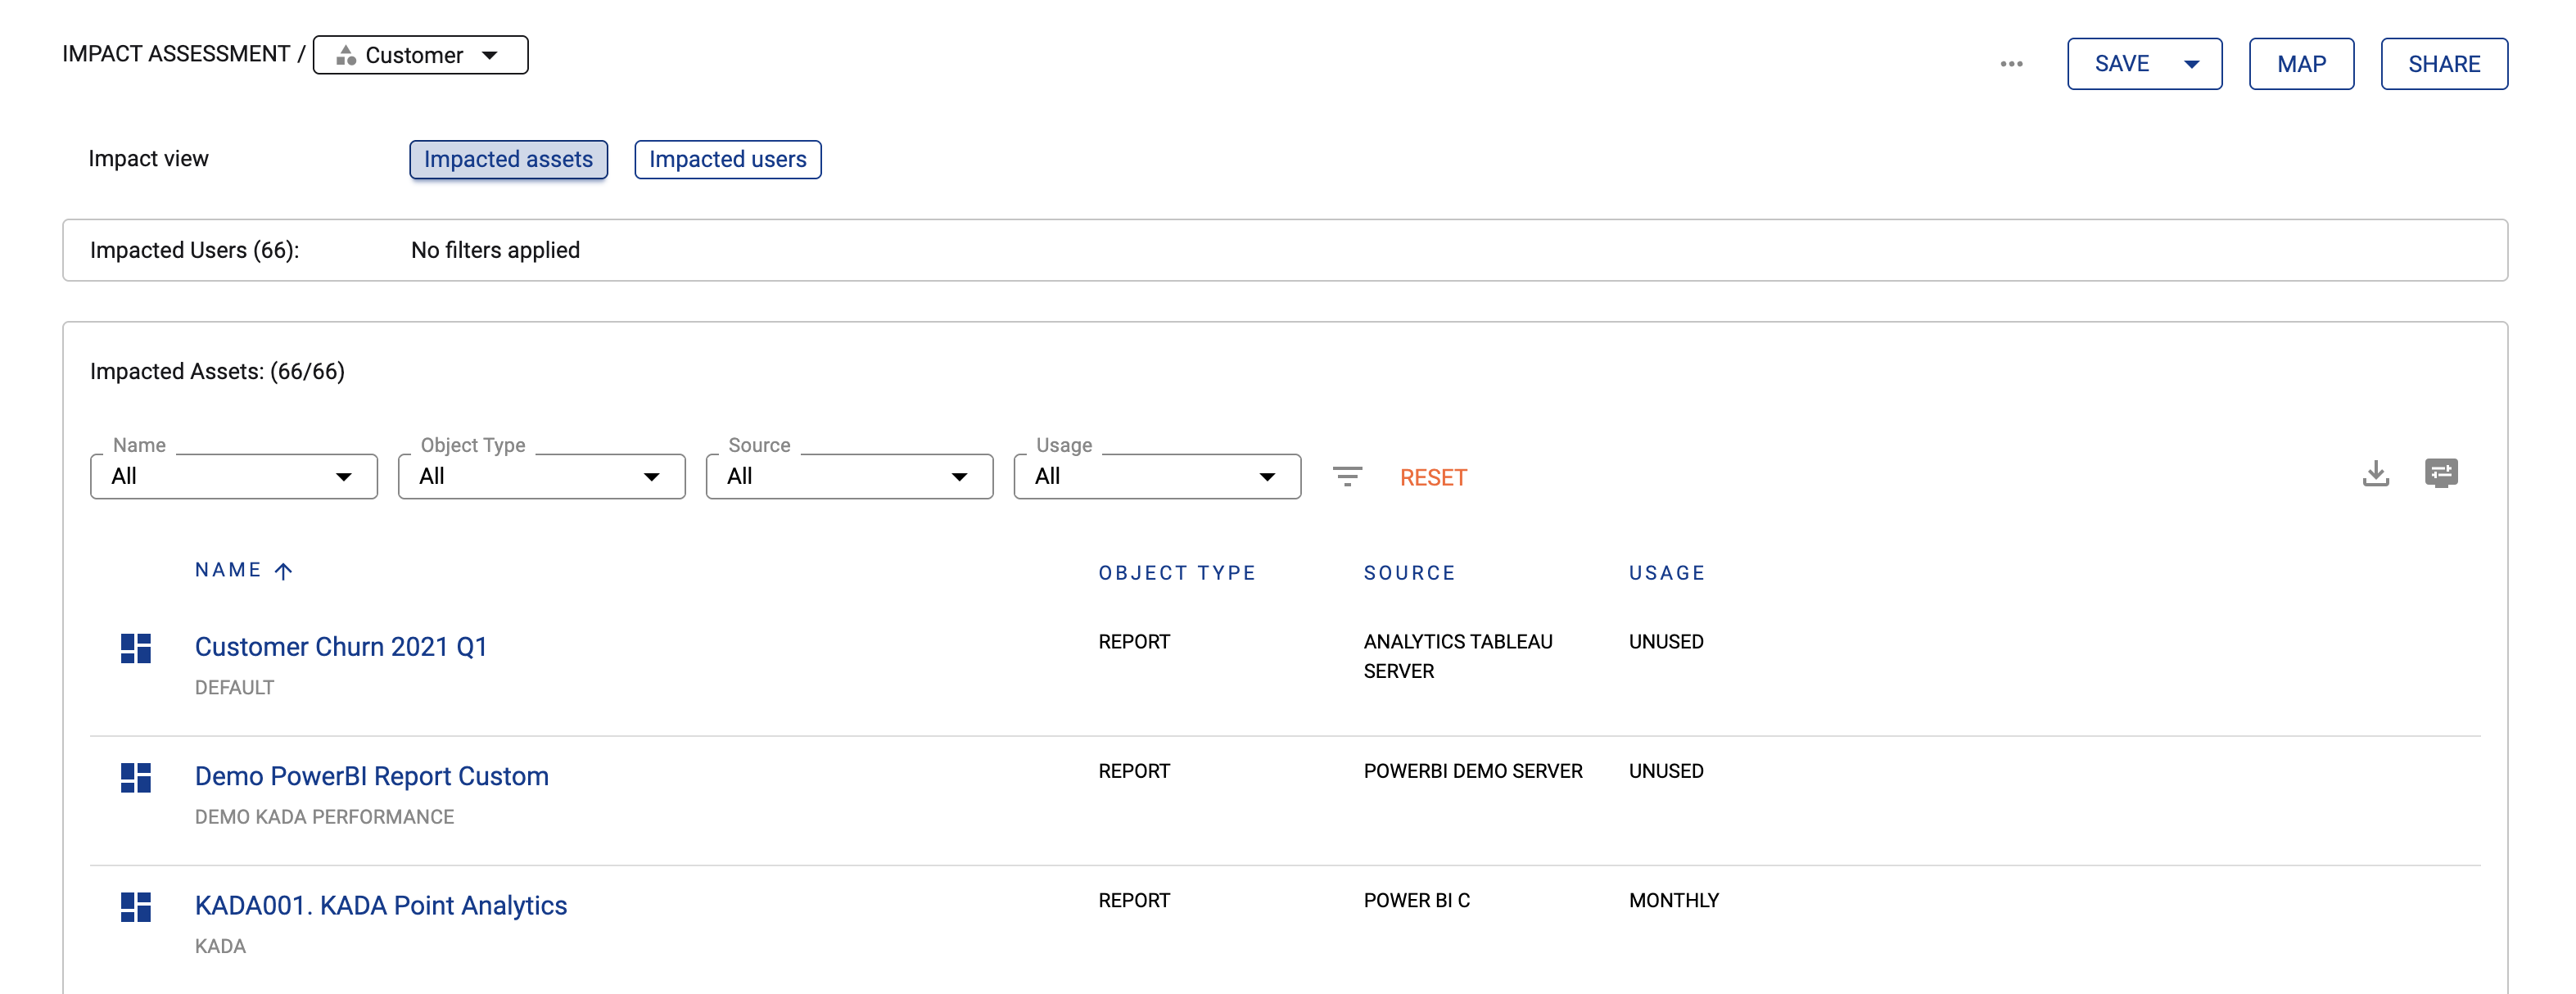Click the Customer Churn report dashboard icon
Viewport: 2576px width, 994px height.
135,648
